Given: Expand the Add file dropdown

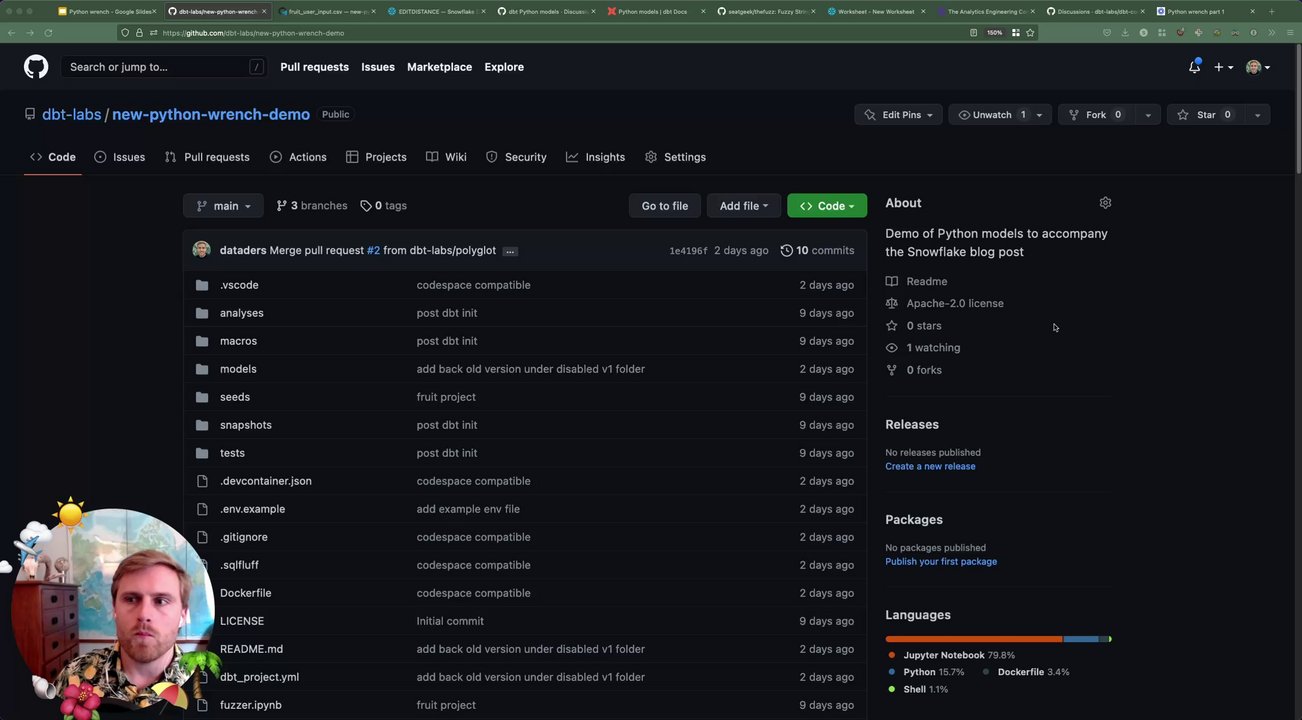Looking at the screenshot, I should pyautogui.click(x=743, y=206).
